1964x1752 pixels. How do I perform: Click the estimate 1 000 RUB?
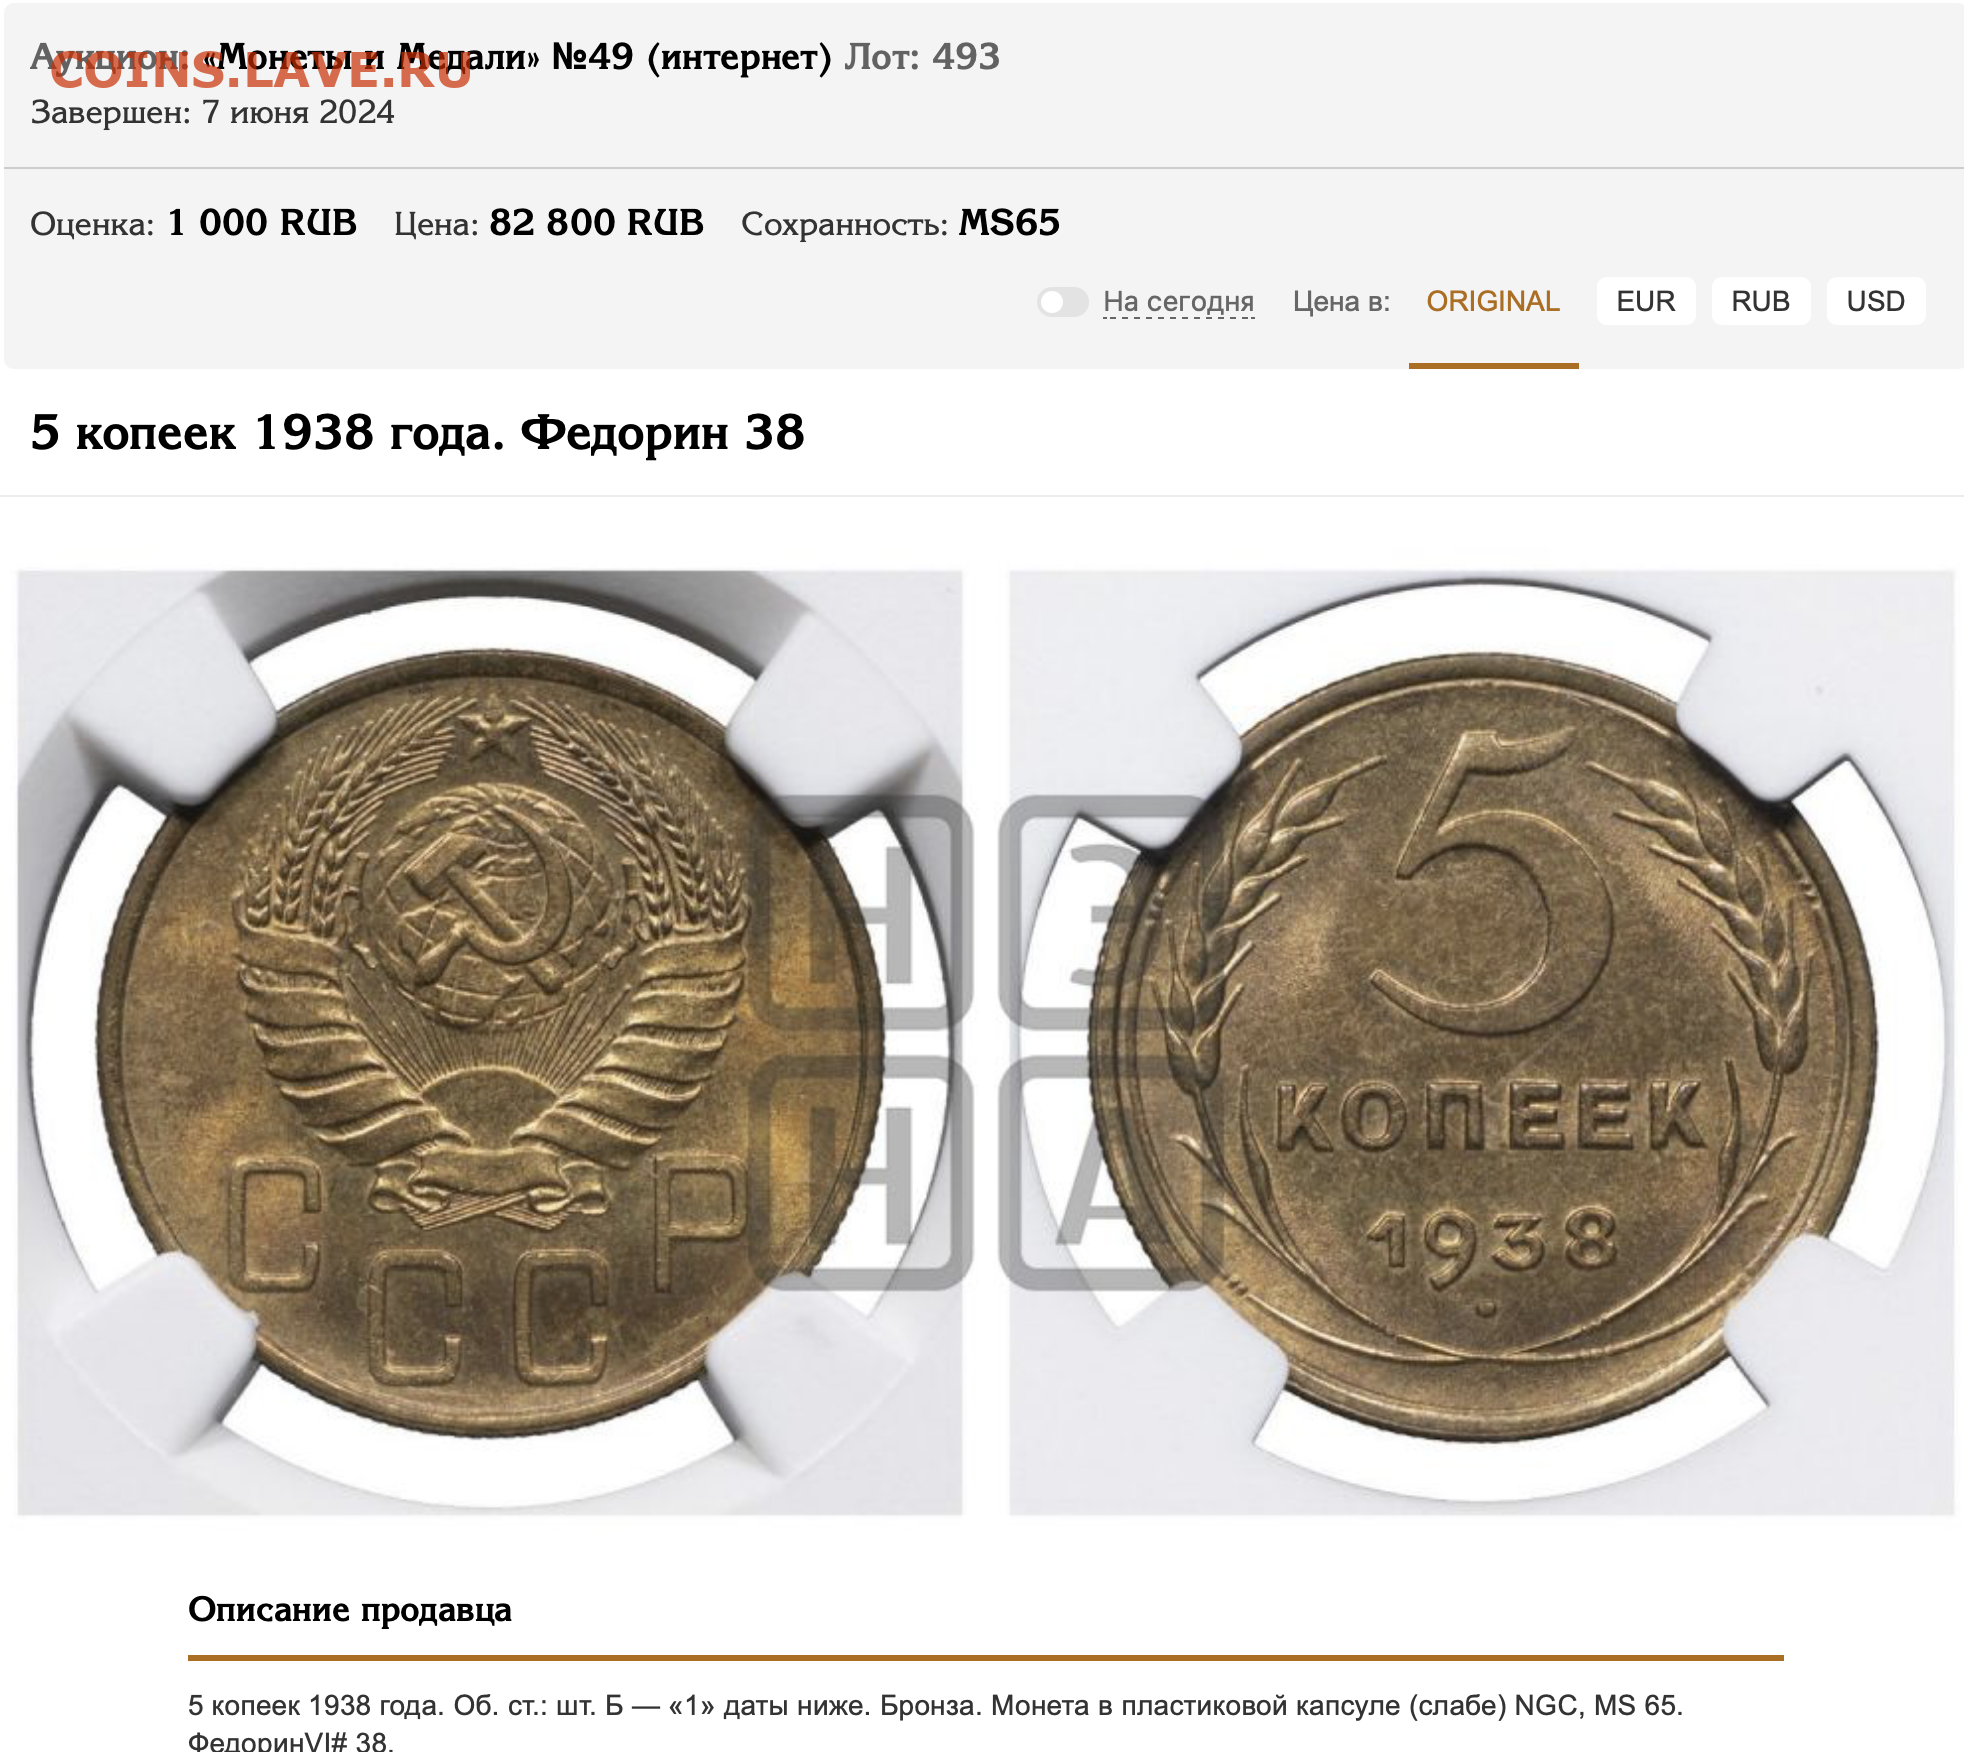[x=262, y=222]
